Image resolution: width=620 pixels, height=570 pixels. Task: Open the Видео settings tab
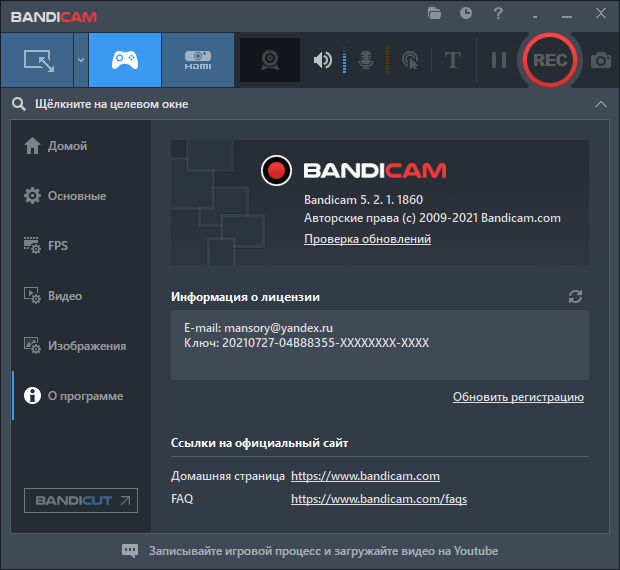[65, 296]
